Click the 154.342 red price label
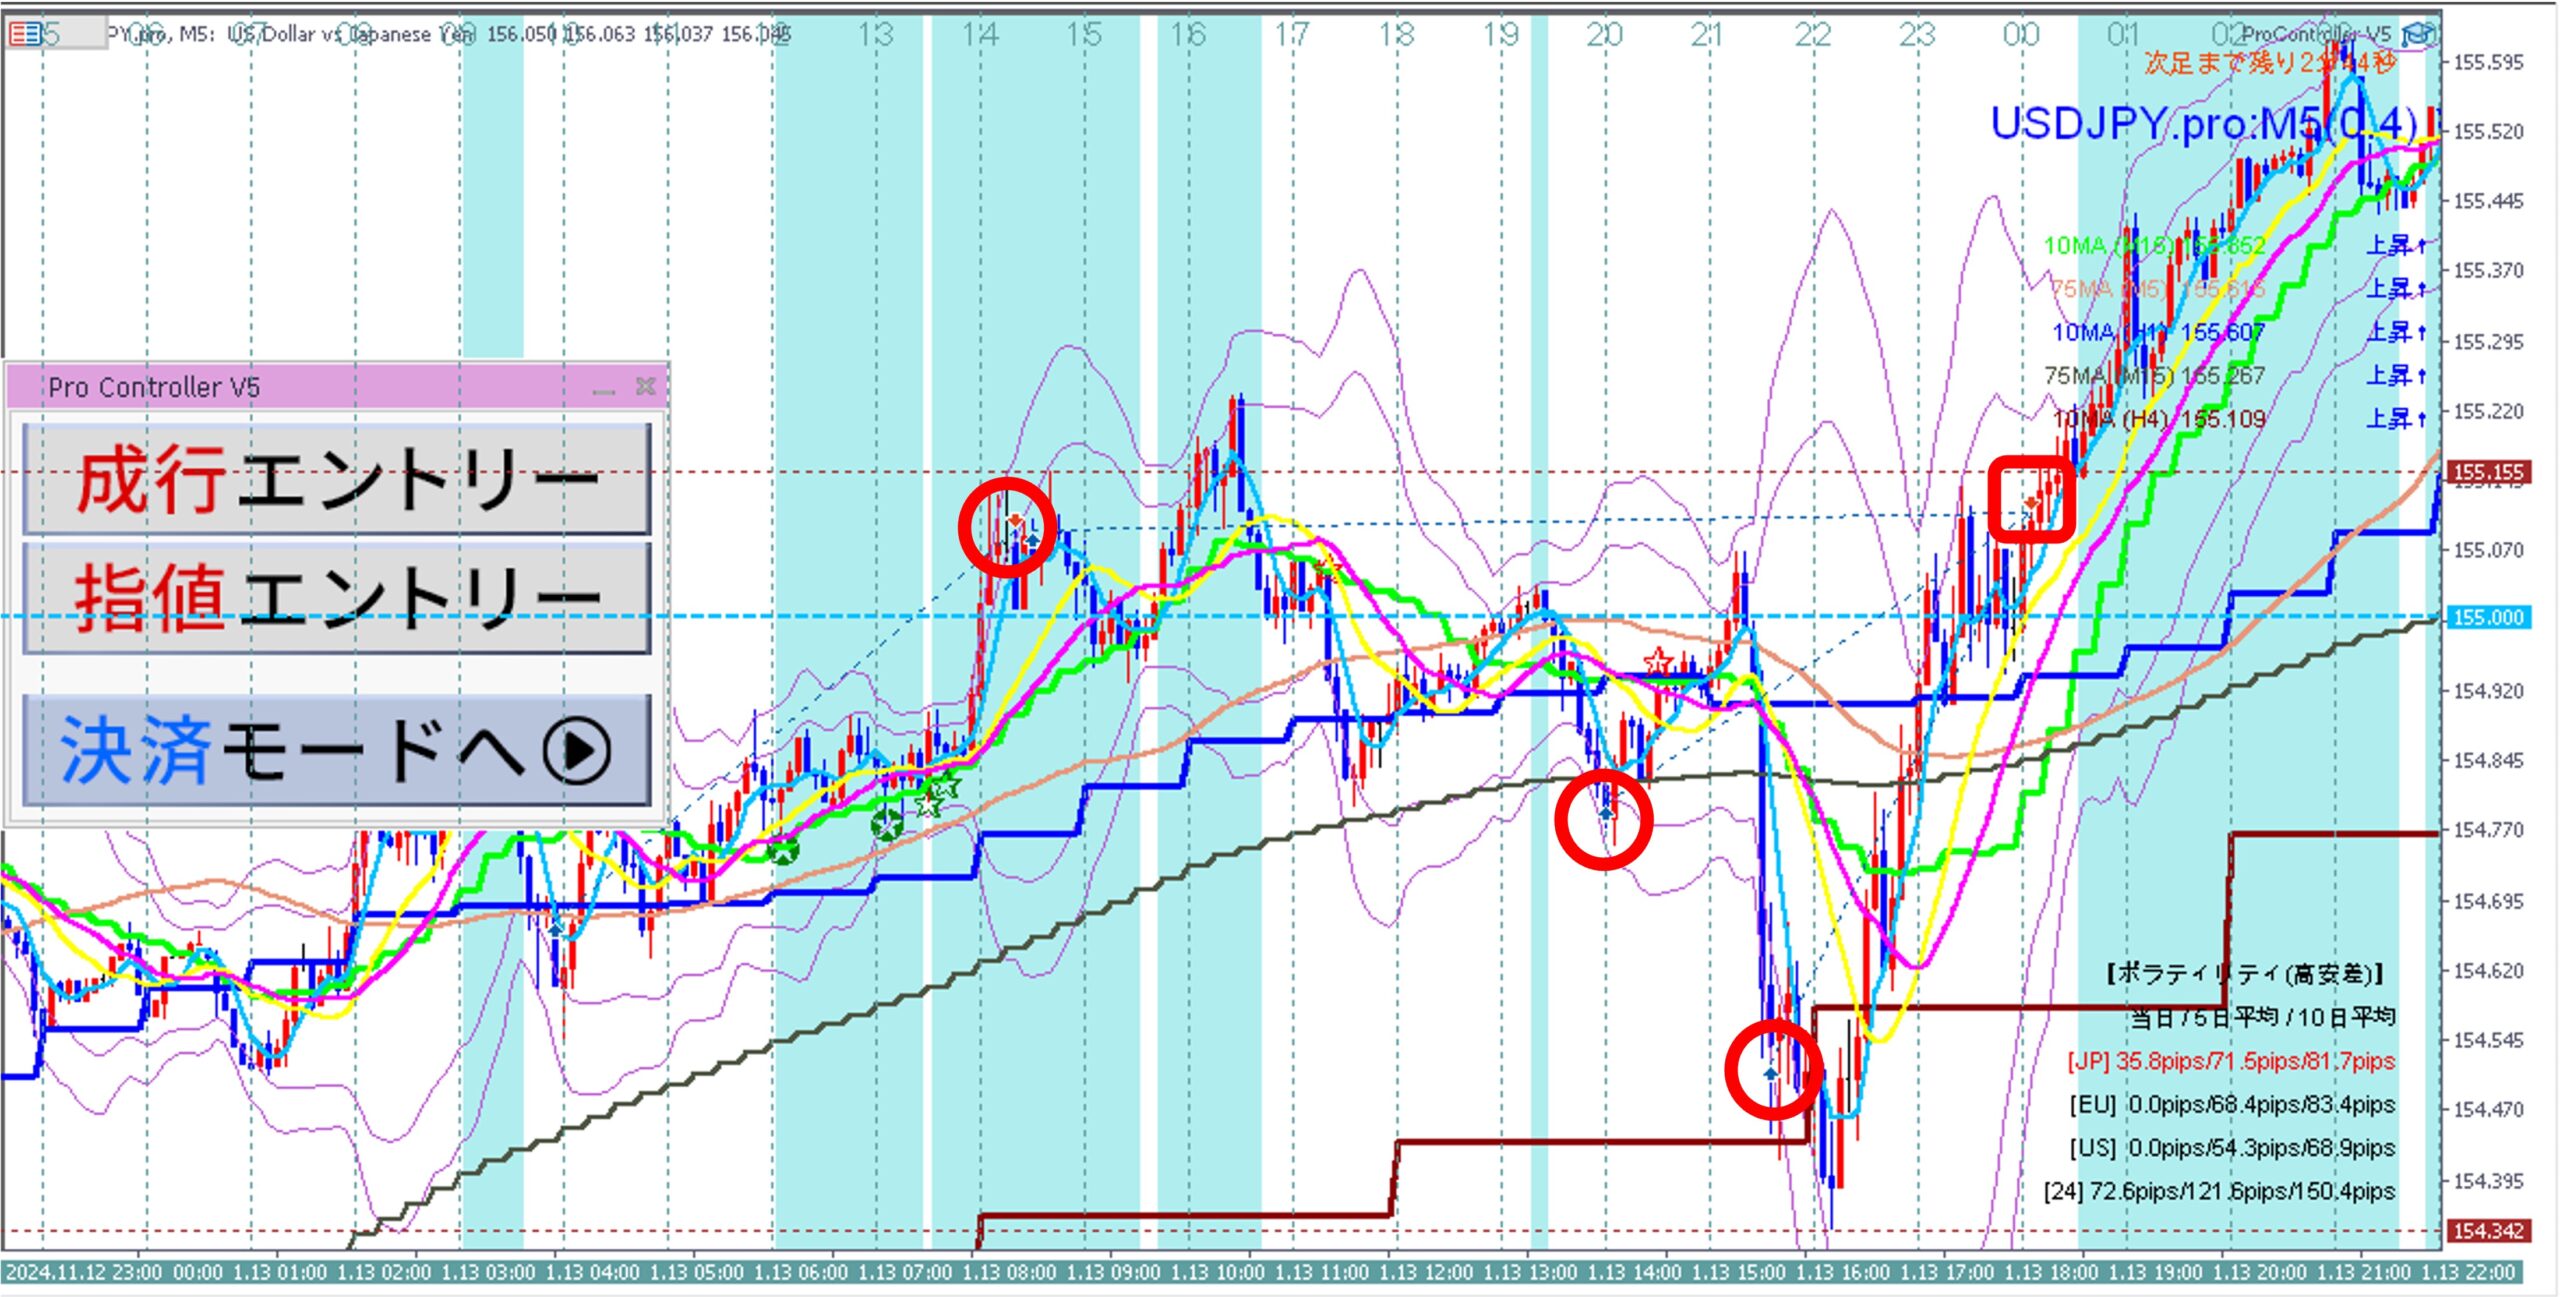2560x1297 pixels. 2488,1231
